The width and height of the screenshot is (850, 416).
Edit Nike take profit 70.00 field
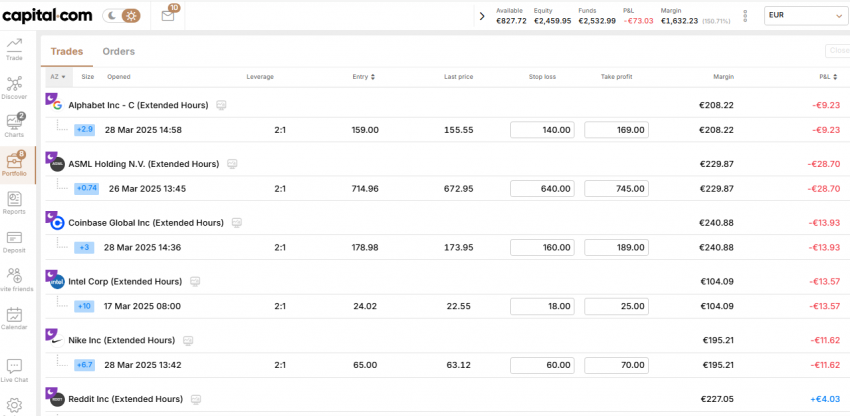(x=616, y=365)
